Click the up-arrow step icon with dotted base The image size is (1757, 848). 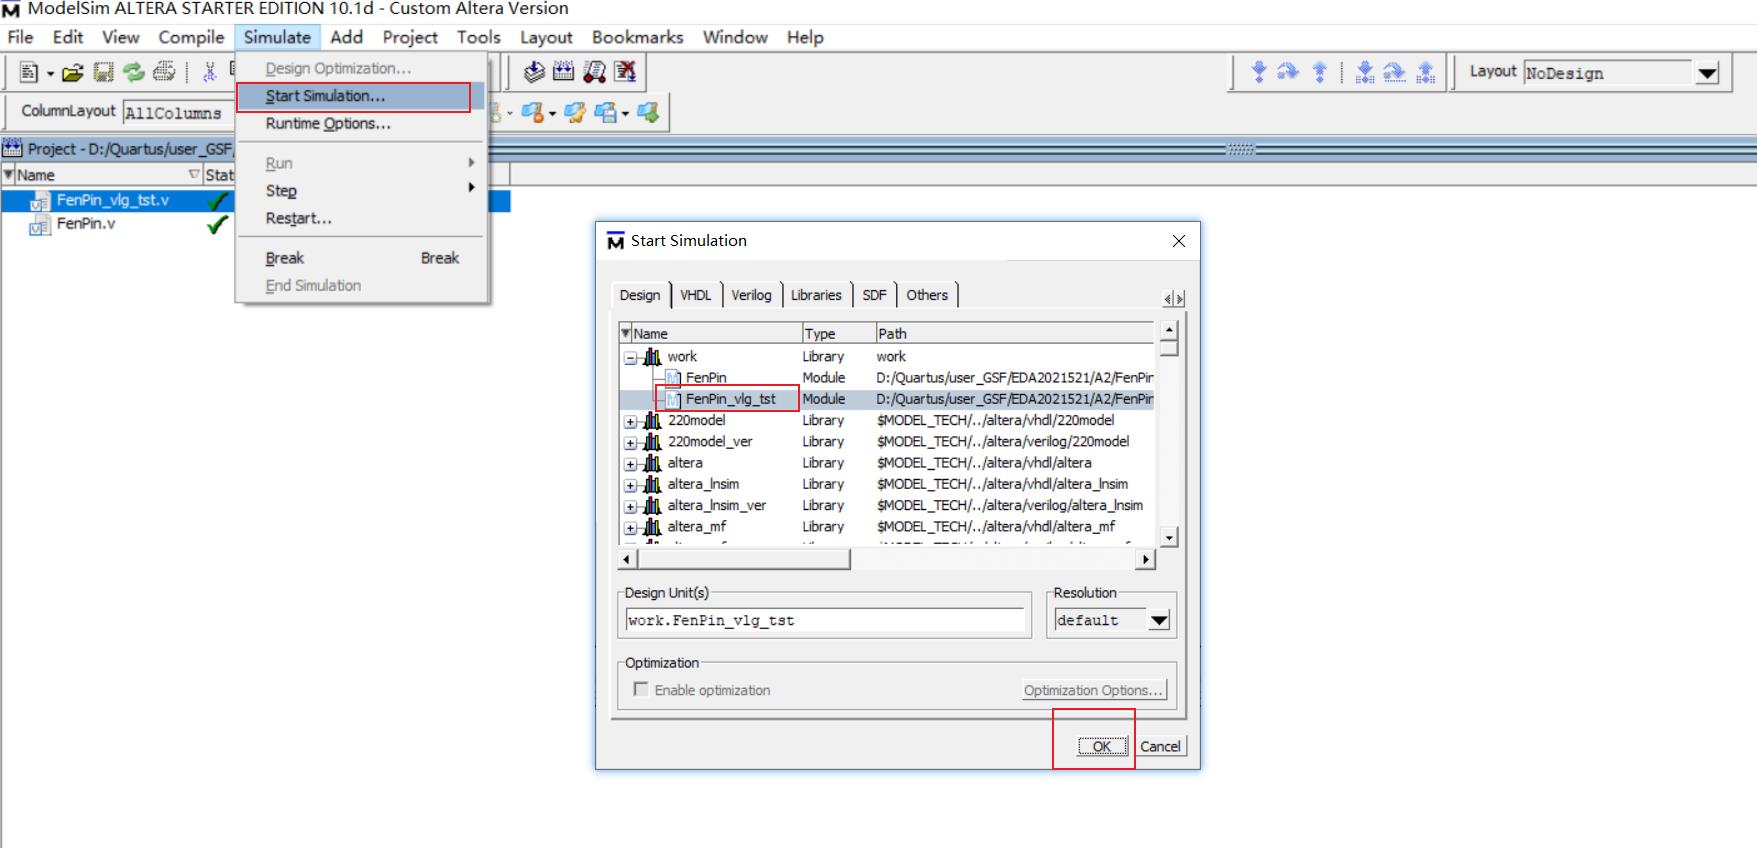[x=1426, y=72]
